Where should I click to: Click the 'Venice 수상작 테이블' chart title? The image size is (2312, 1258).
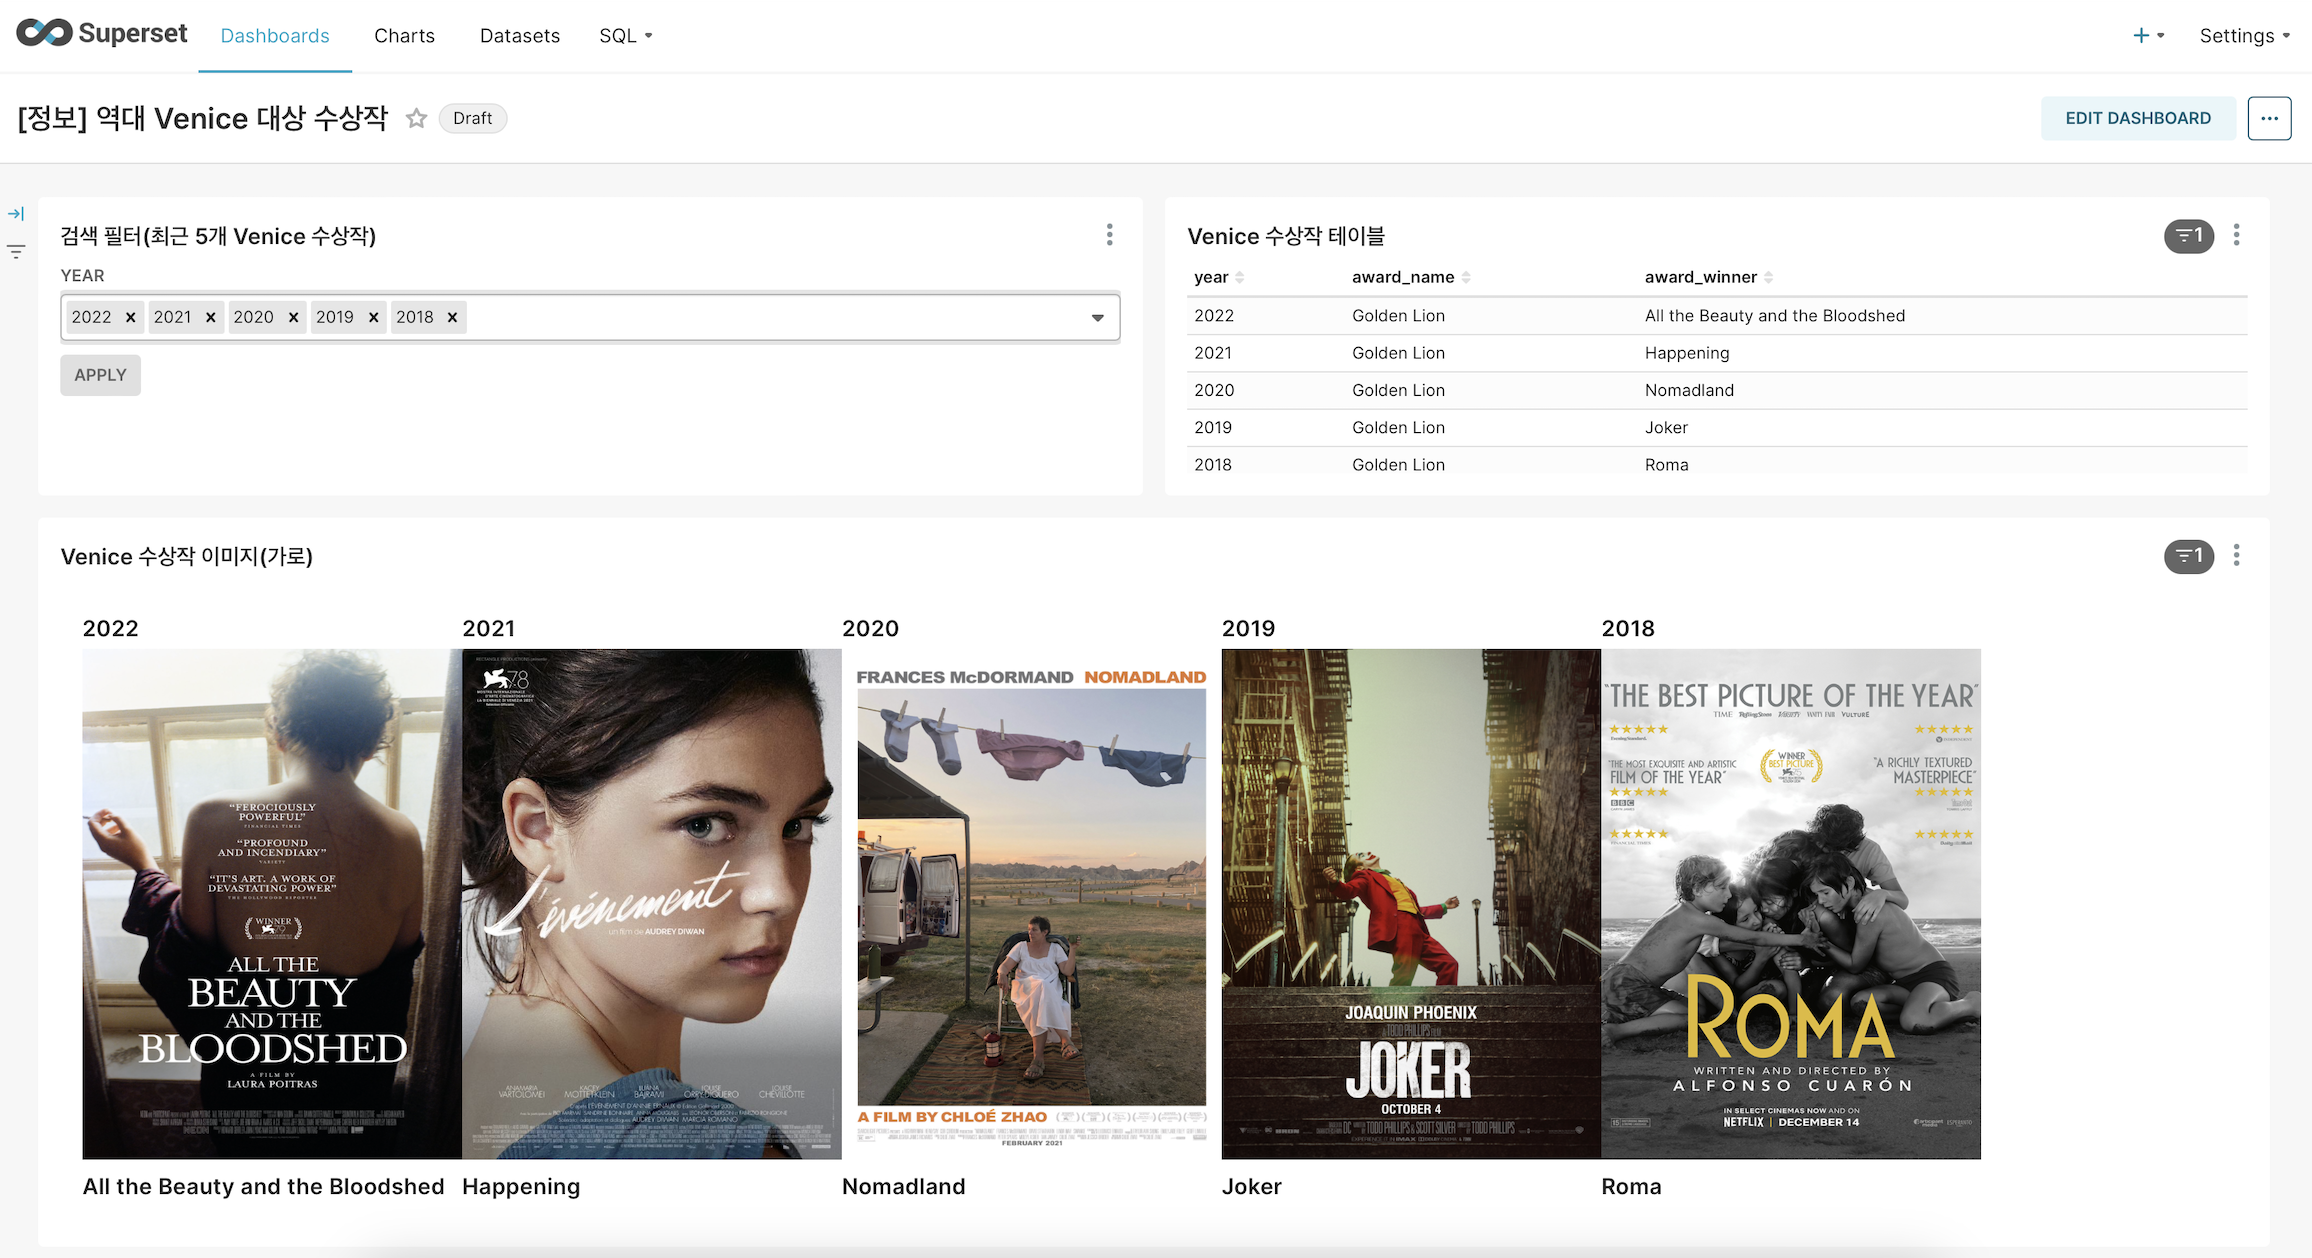click(x=1286, y=236)
